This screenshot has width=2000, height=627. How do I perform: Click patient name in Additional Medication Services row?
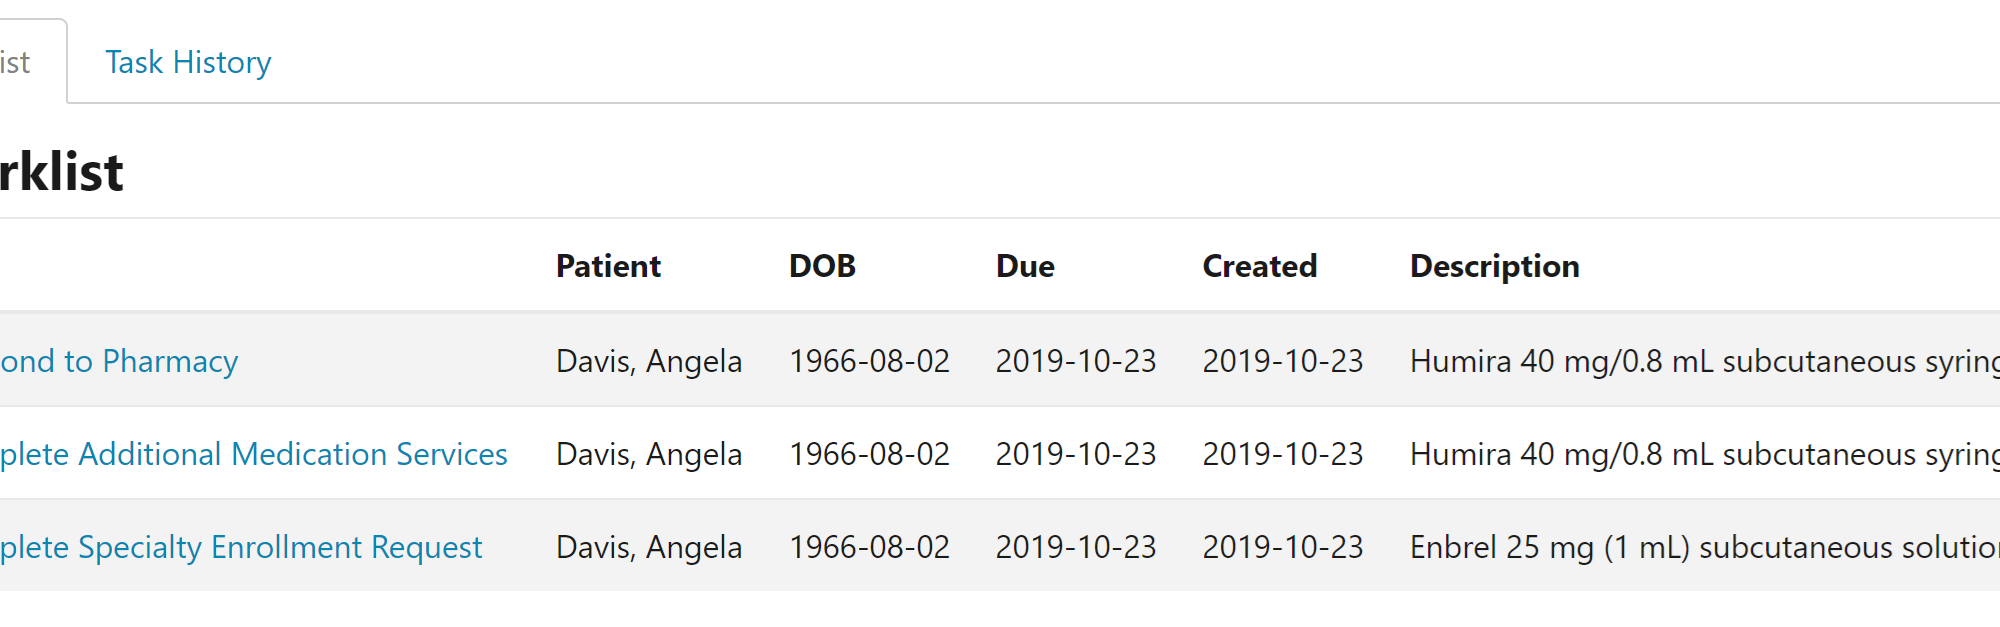[649, 454]
